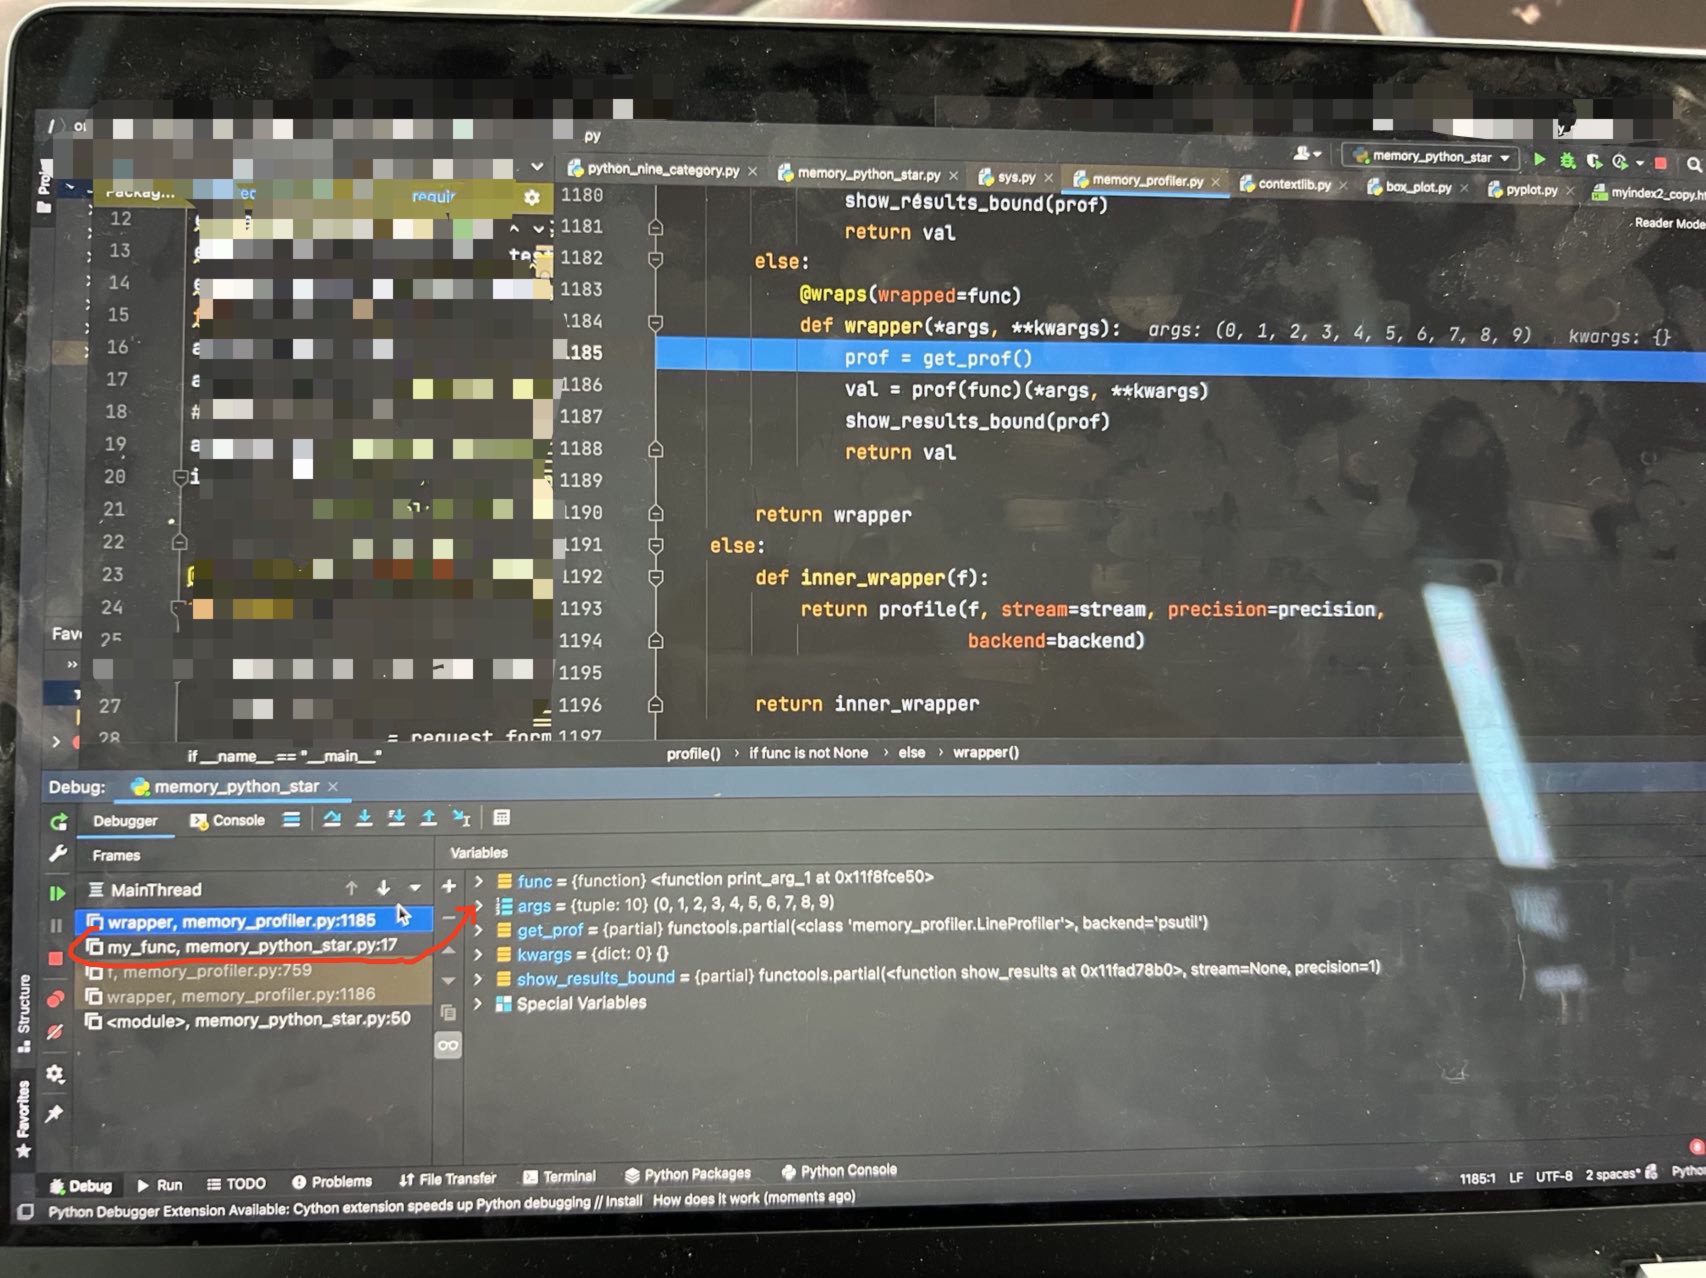Open the box_plot.py editor tab
1706x1278 pixels.
pos(1418,187)
